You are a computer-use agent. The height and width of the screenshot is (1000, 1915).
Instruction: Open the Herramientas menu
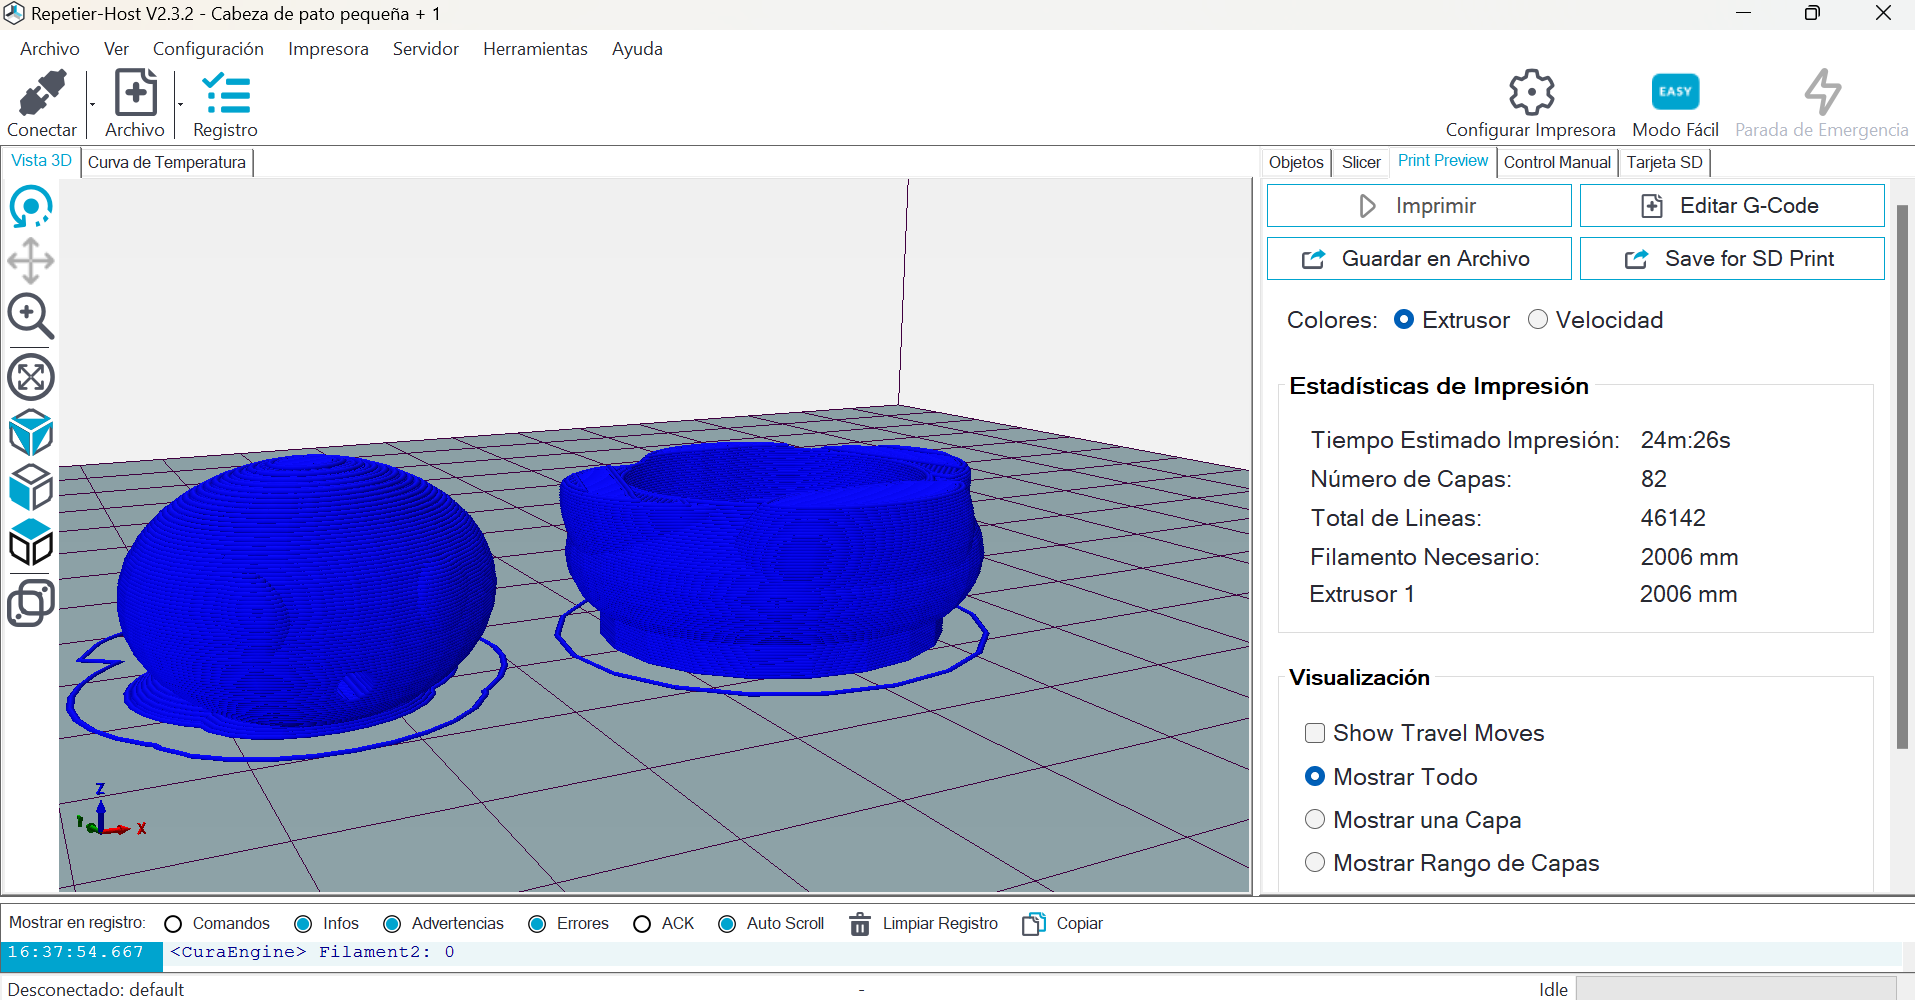(x=535, y=49)
